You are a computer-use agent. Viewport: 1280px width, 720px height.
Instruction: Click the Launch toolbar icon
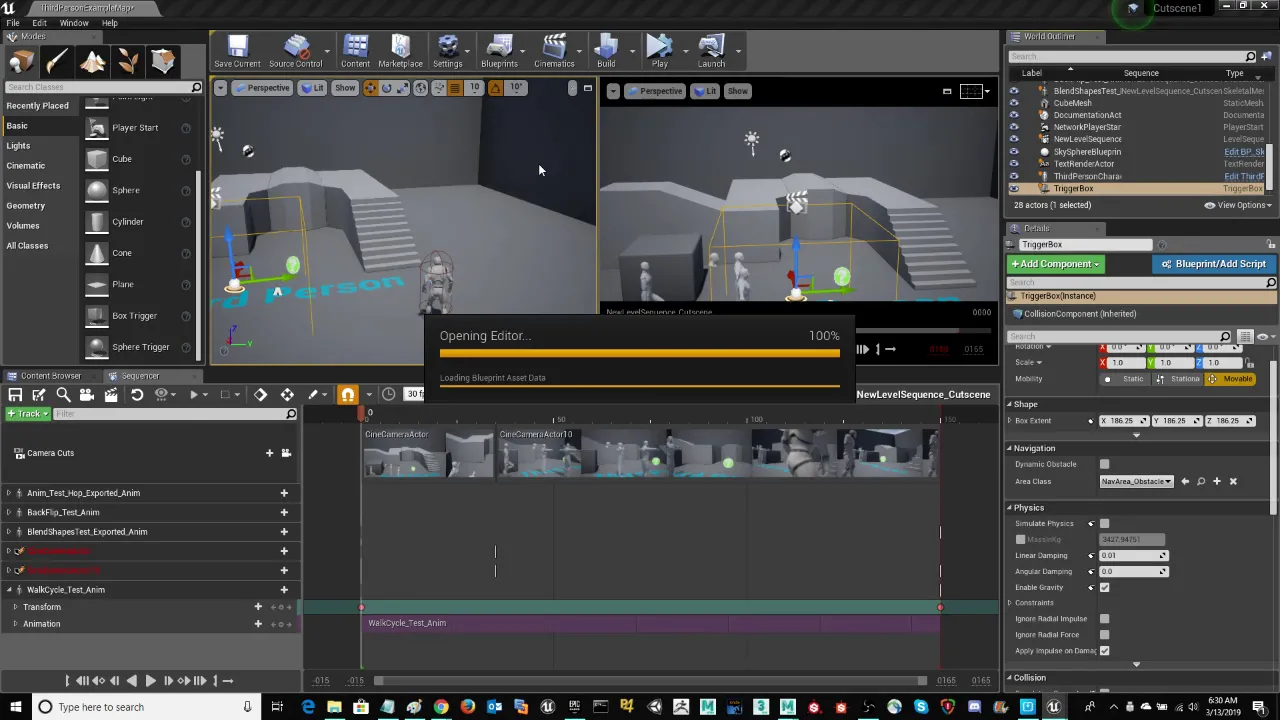pos(711,52)
